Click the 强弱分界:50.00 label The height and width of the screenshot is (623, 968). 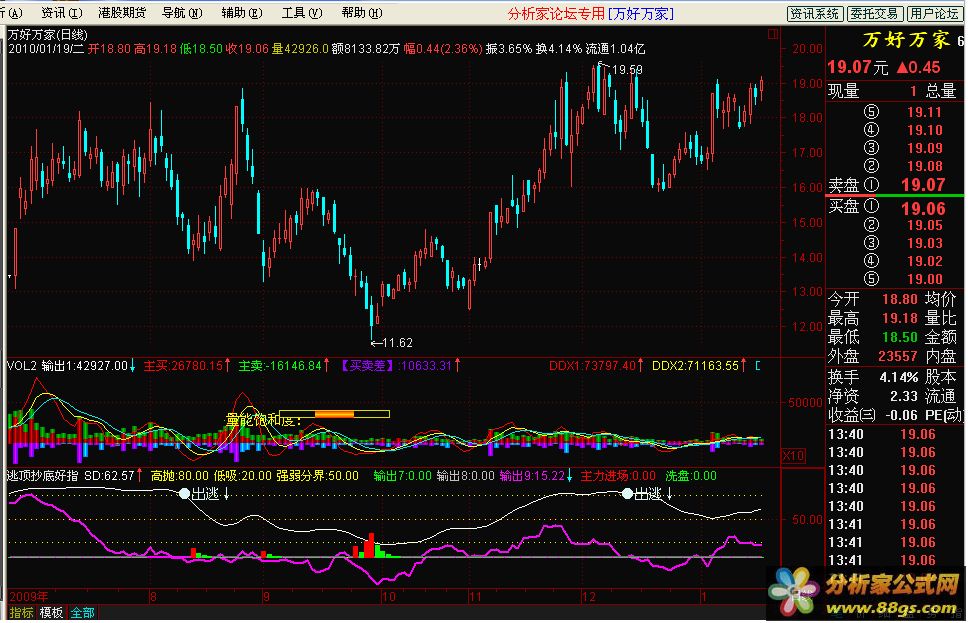click(x=317, y=475)
